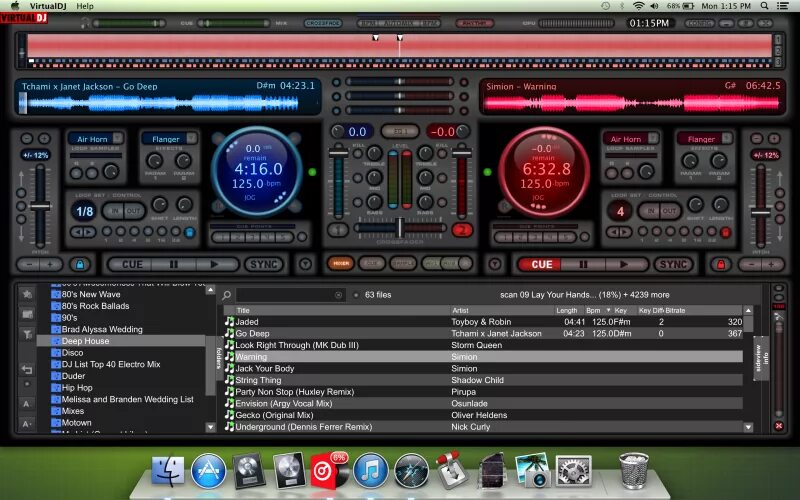Click the right deck loop length 4 display
Viewport: 800px width, 500px height.
pos(620,211)
